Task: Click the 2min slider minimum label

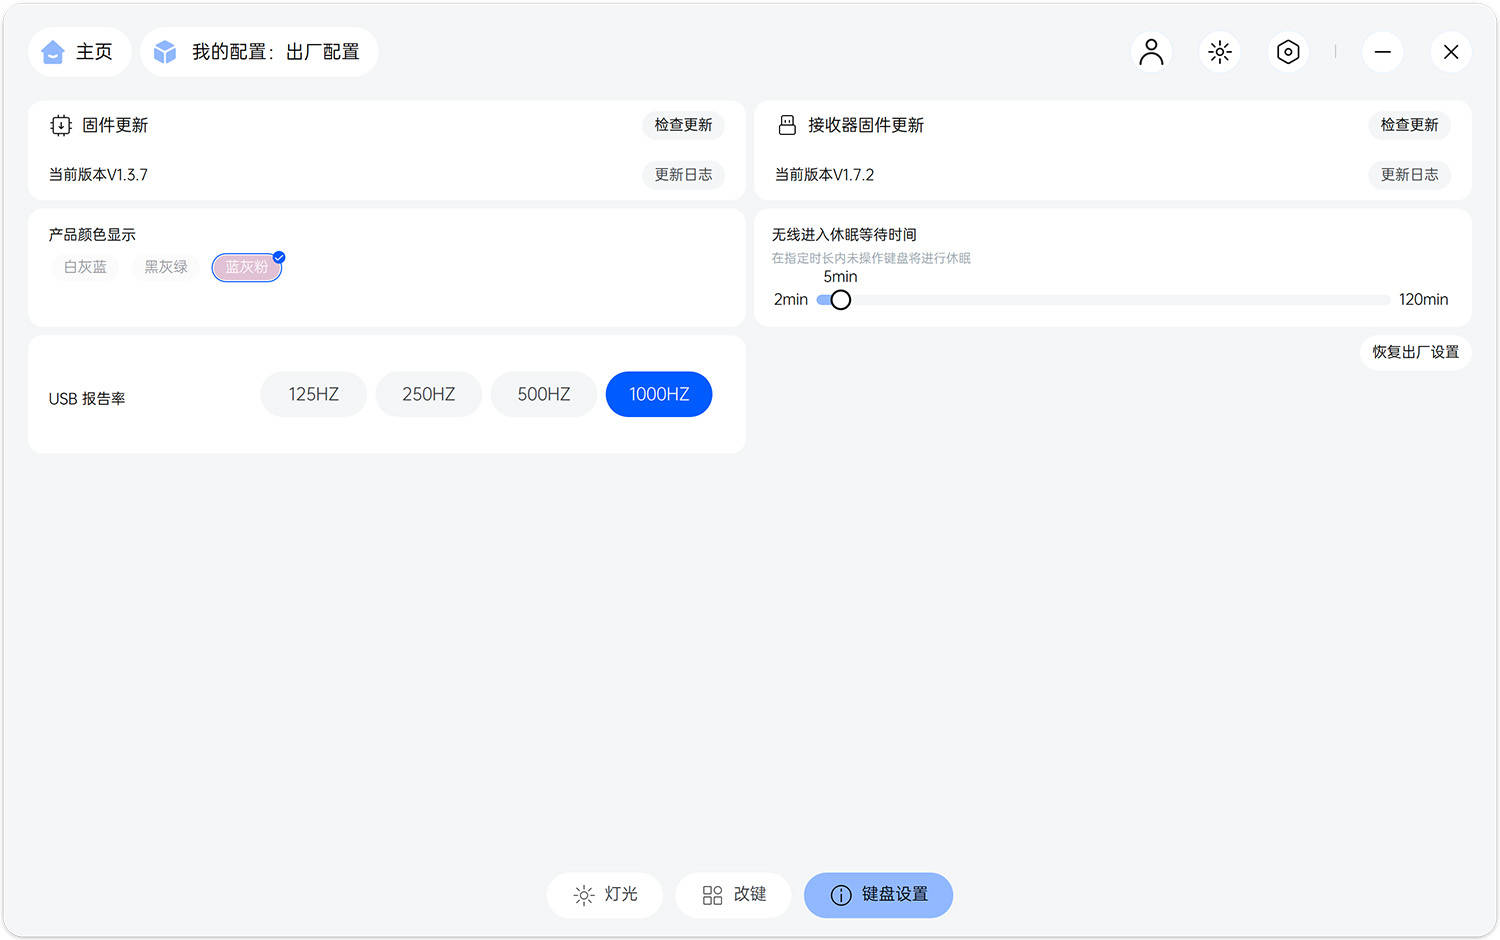Action: click(x=791, y=300)
